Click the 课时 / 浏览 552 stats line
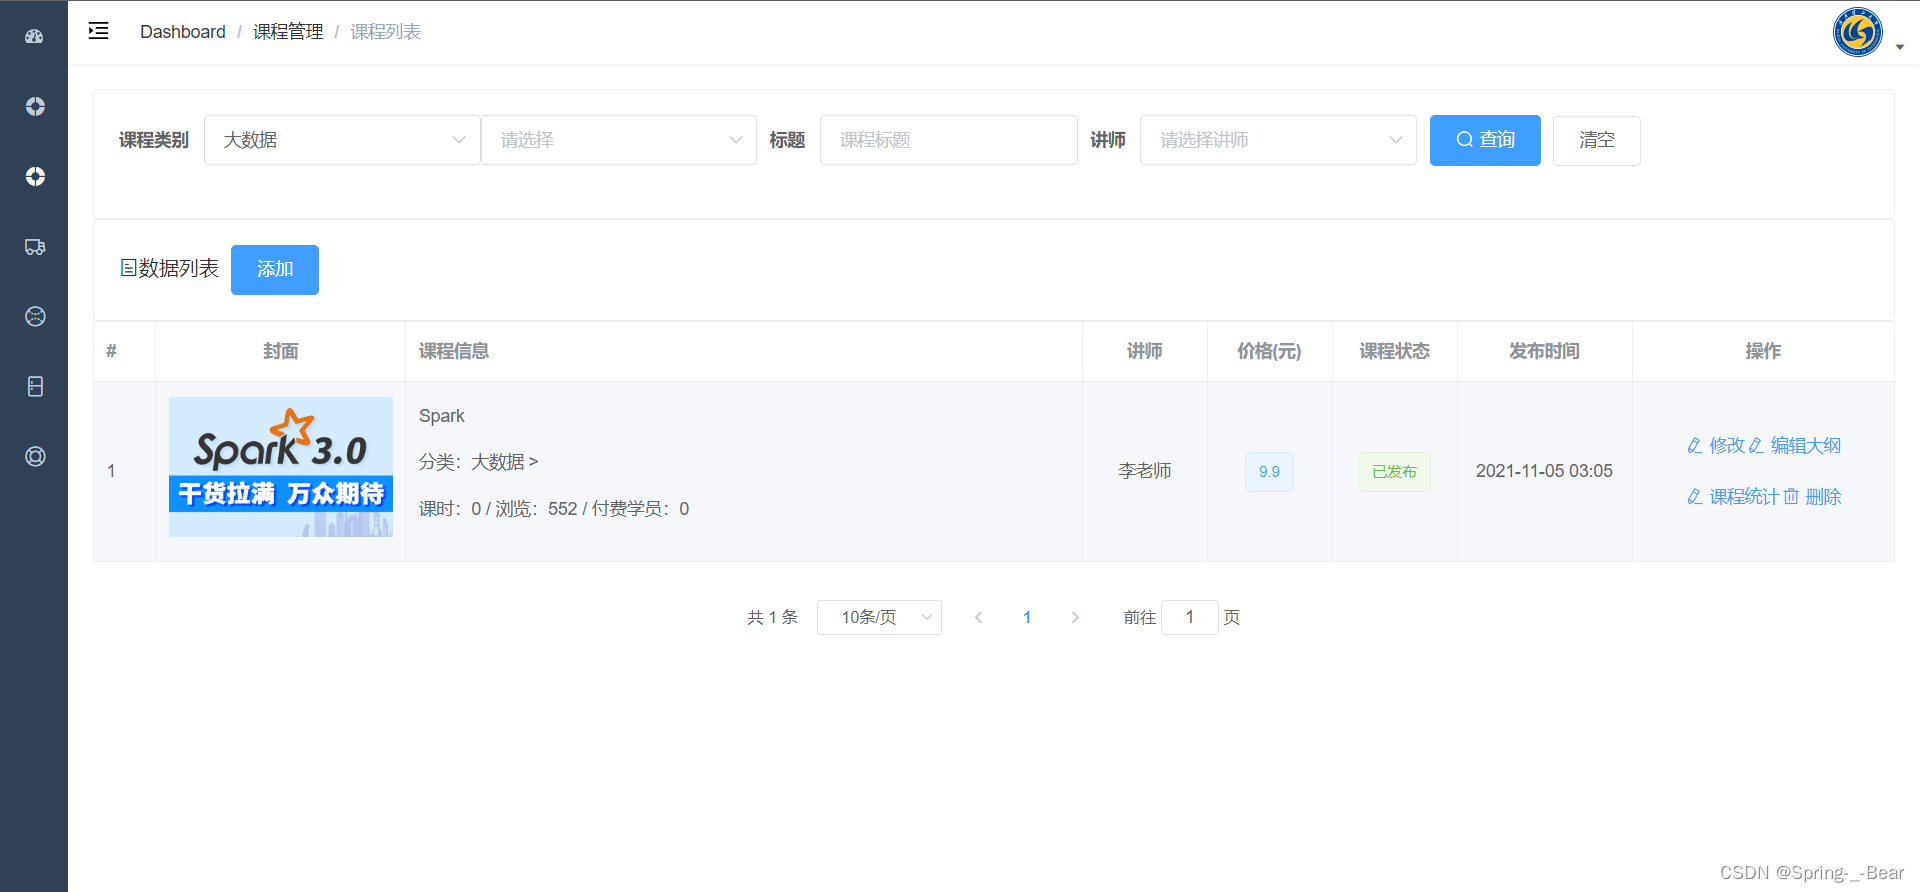This screenshot has height=892, width=1920. click(x=554, y=509)
